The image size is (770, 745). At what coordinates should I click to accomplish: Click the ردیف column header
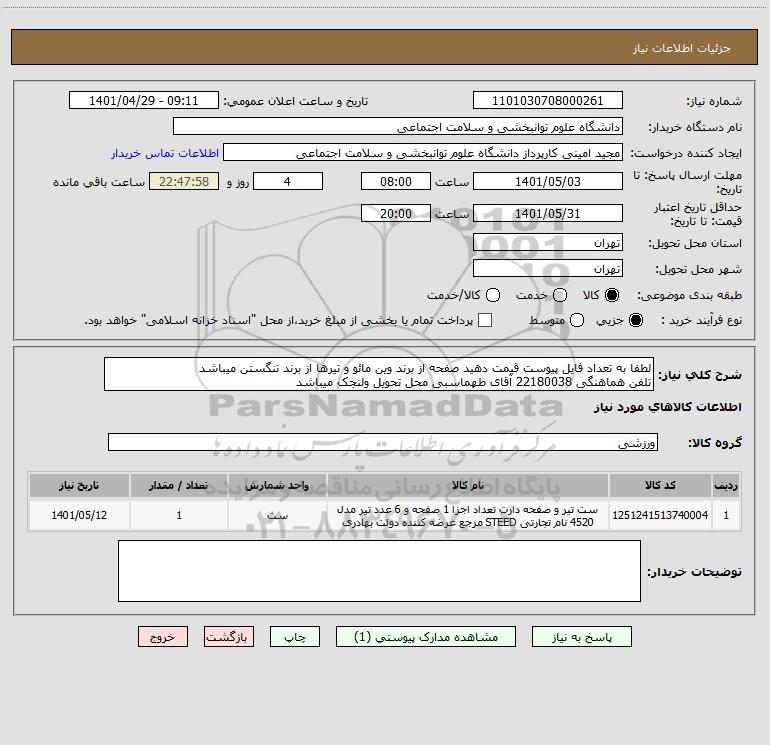click(726, 485)
